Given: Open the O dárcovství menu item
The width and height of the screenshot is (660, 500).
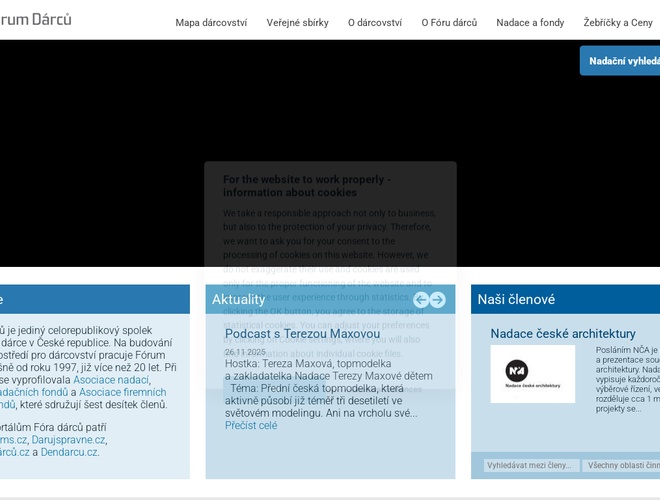Looking at the screenshot, I should click(375, 22).
